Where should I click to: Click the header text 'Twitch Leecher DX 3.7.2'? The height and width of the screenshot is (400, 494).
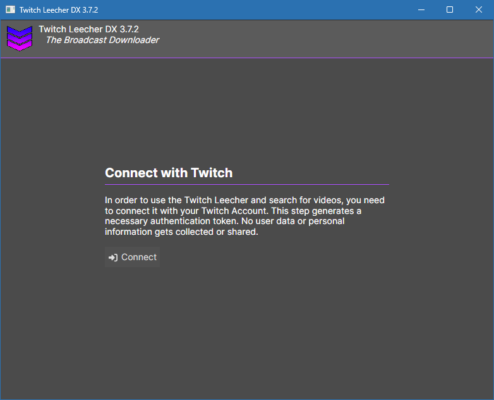click(x=89, y=29)
